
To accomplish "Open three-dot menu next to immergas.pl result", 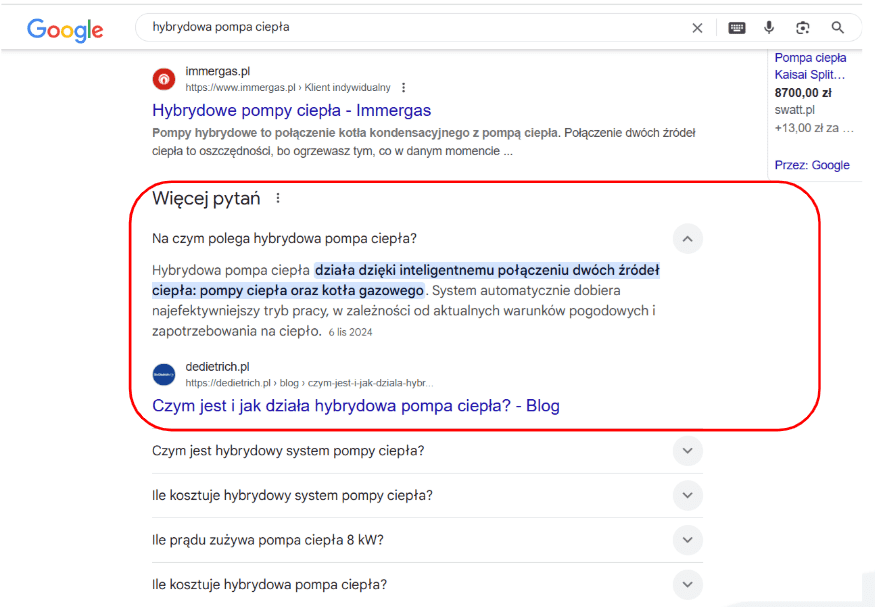I will 404,88.
